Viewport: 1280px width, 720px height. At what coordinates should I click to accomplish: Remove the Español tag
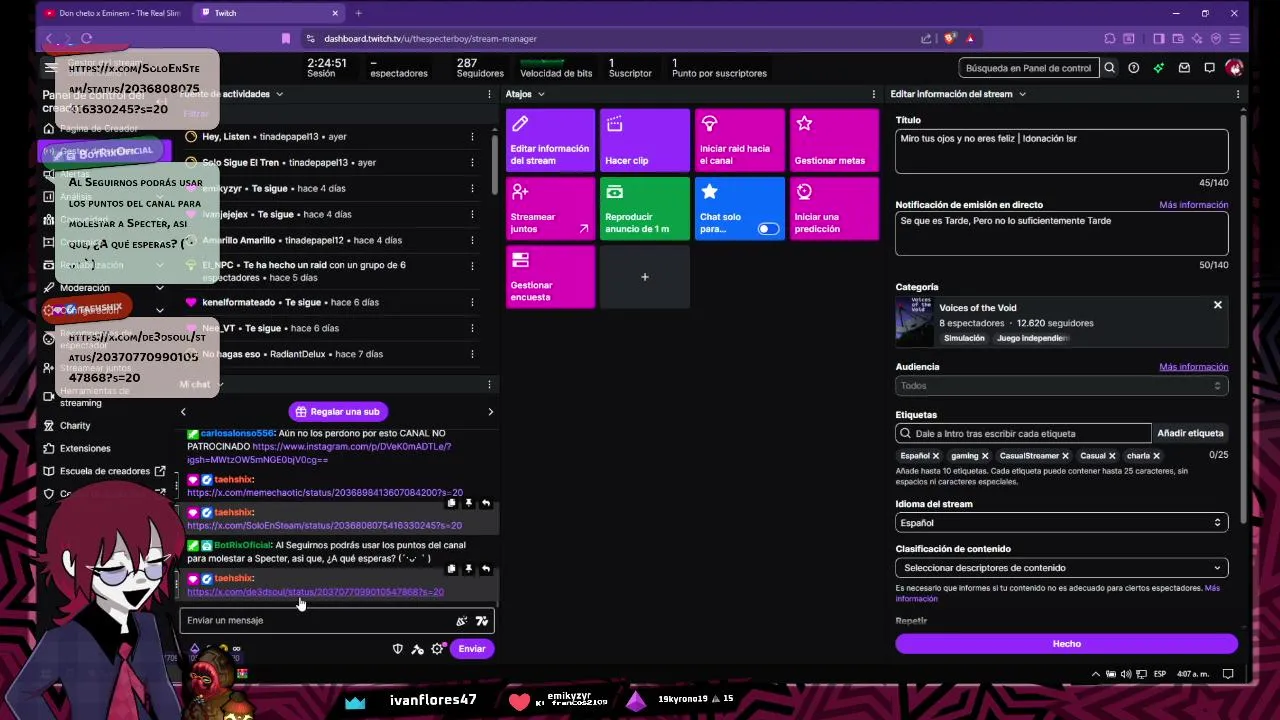point(936,456)
